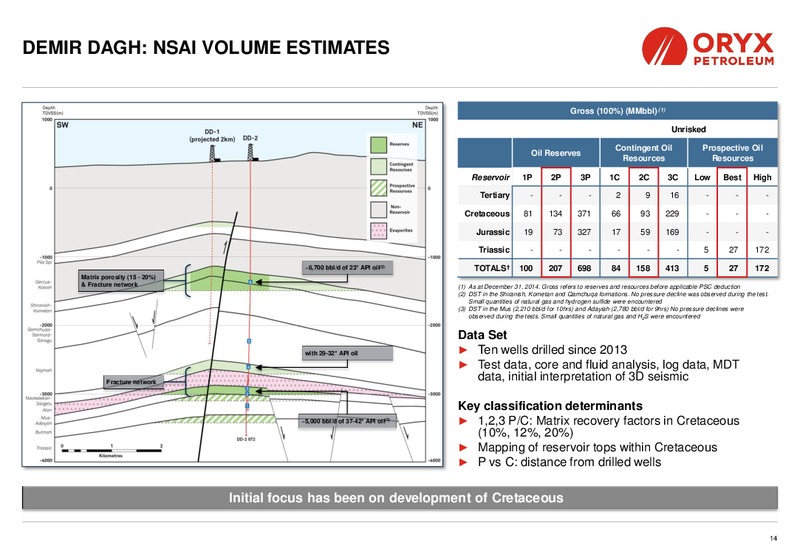
Task: Click the total 3C value '413'
Action: pos(672,268)
